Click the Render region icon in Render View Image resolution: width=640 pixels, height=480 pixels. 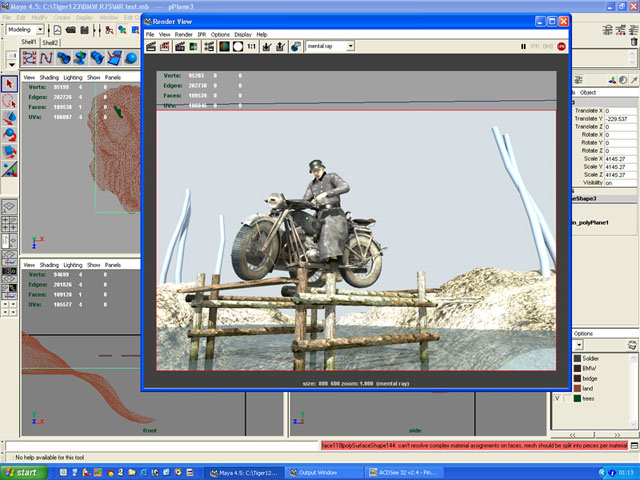coord(164,47)
